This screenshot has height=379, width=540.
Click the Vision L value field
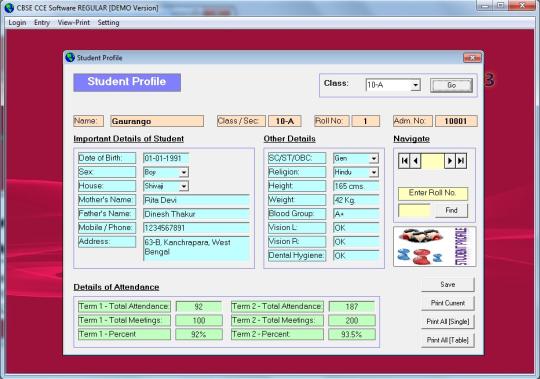tap(356, 228)
